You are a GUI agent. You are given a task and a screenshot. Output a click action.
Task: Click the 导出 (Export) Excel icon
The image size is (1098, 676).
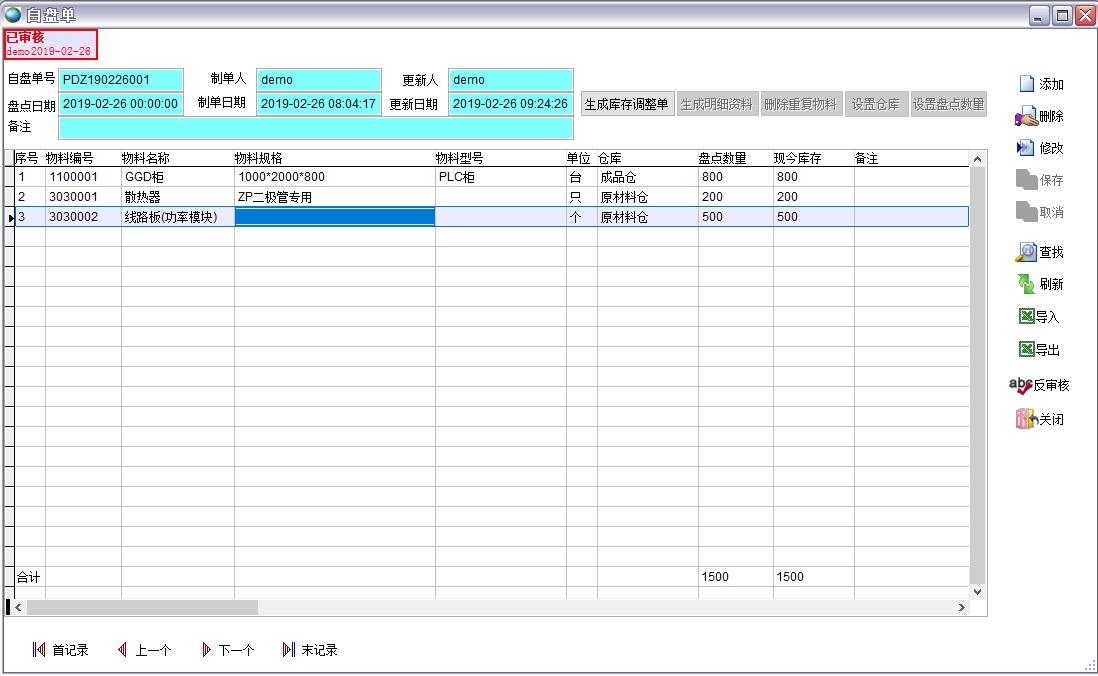pyautogui.click(x=1027, y=350)
